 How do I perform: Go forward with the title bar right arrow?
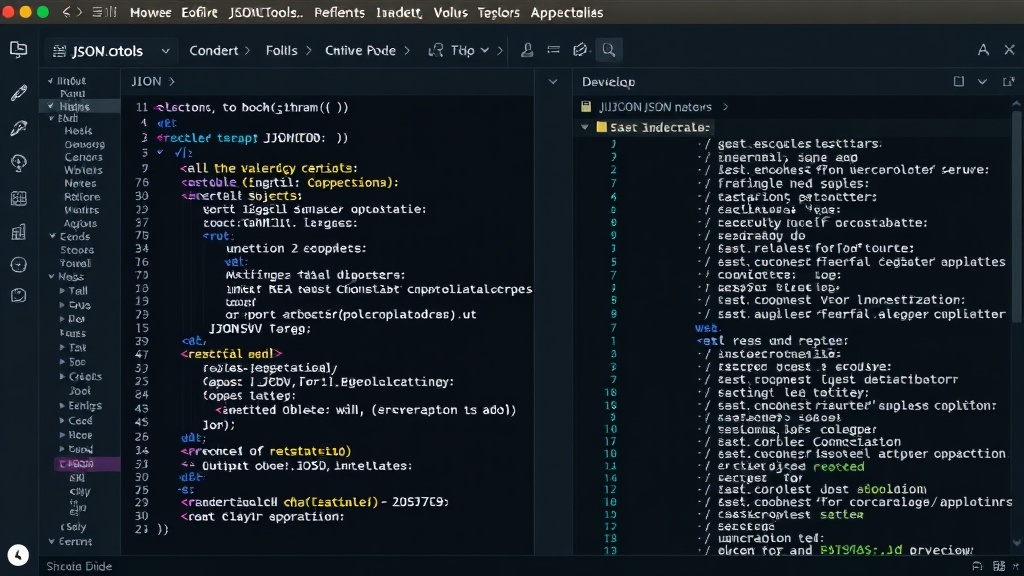click(79, 12)
